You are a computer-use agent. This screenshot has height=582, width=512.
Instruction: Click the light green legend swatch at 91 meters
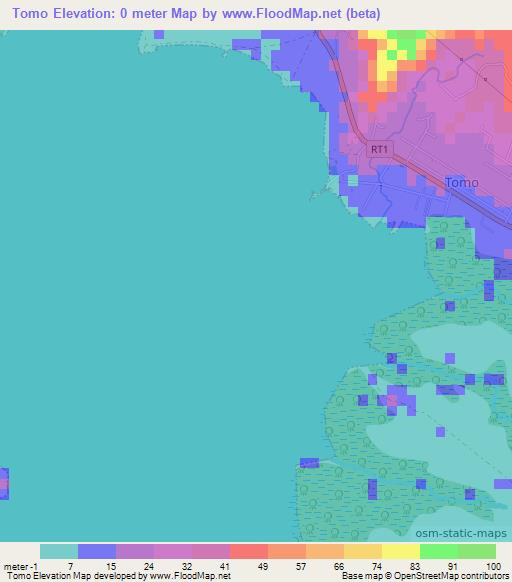477,551
